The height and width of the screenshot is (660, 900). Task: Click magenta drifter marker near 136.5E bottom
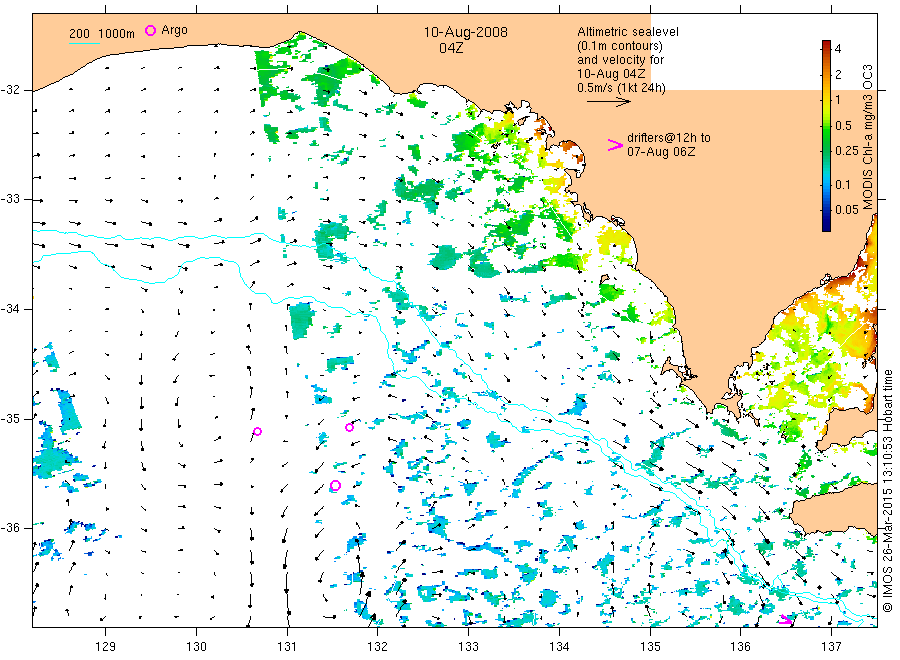786,620
